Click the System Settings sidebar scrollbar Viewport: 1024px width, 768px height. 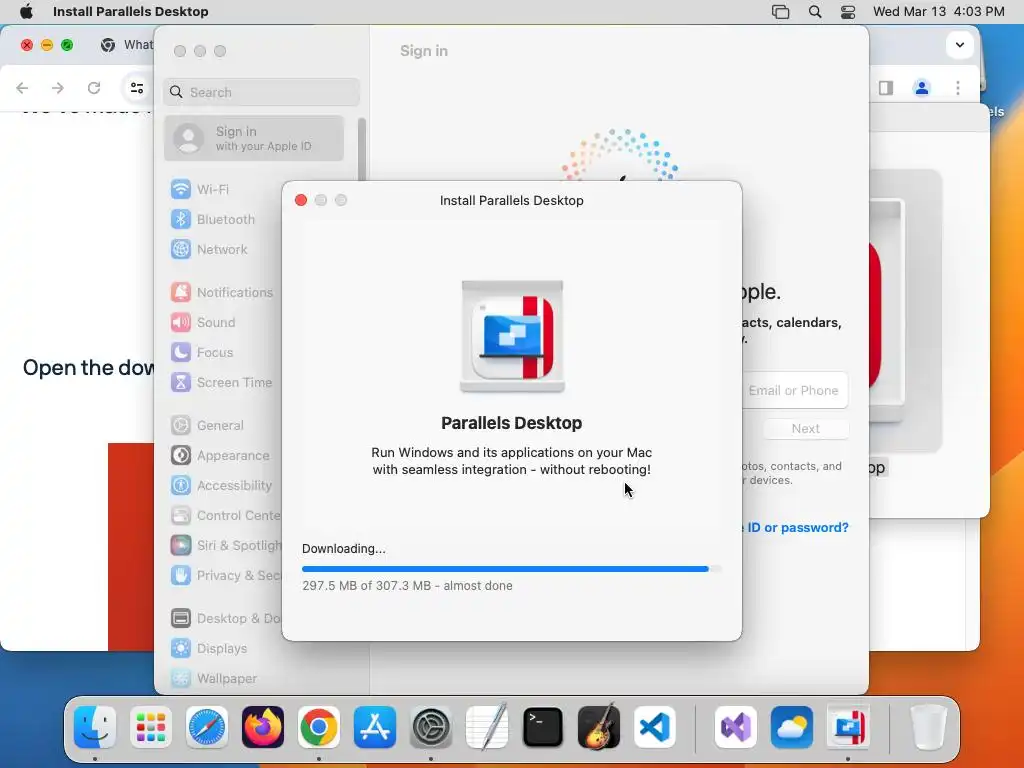[361, 150]
